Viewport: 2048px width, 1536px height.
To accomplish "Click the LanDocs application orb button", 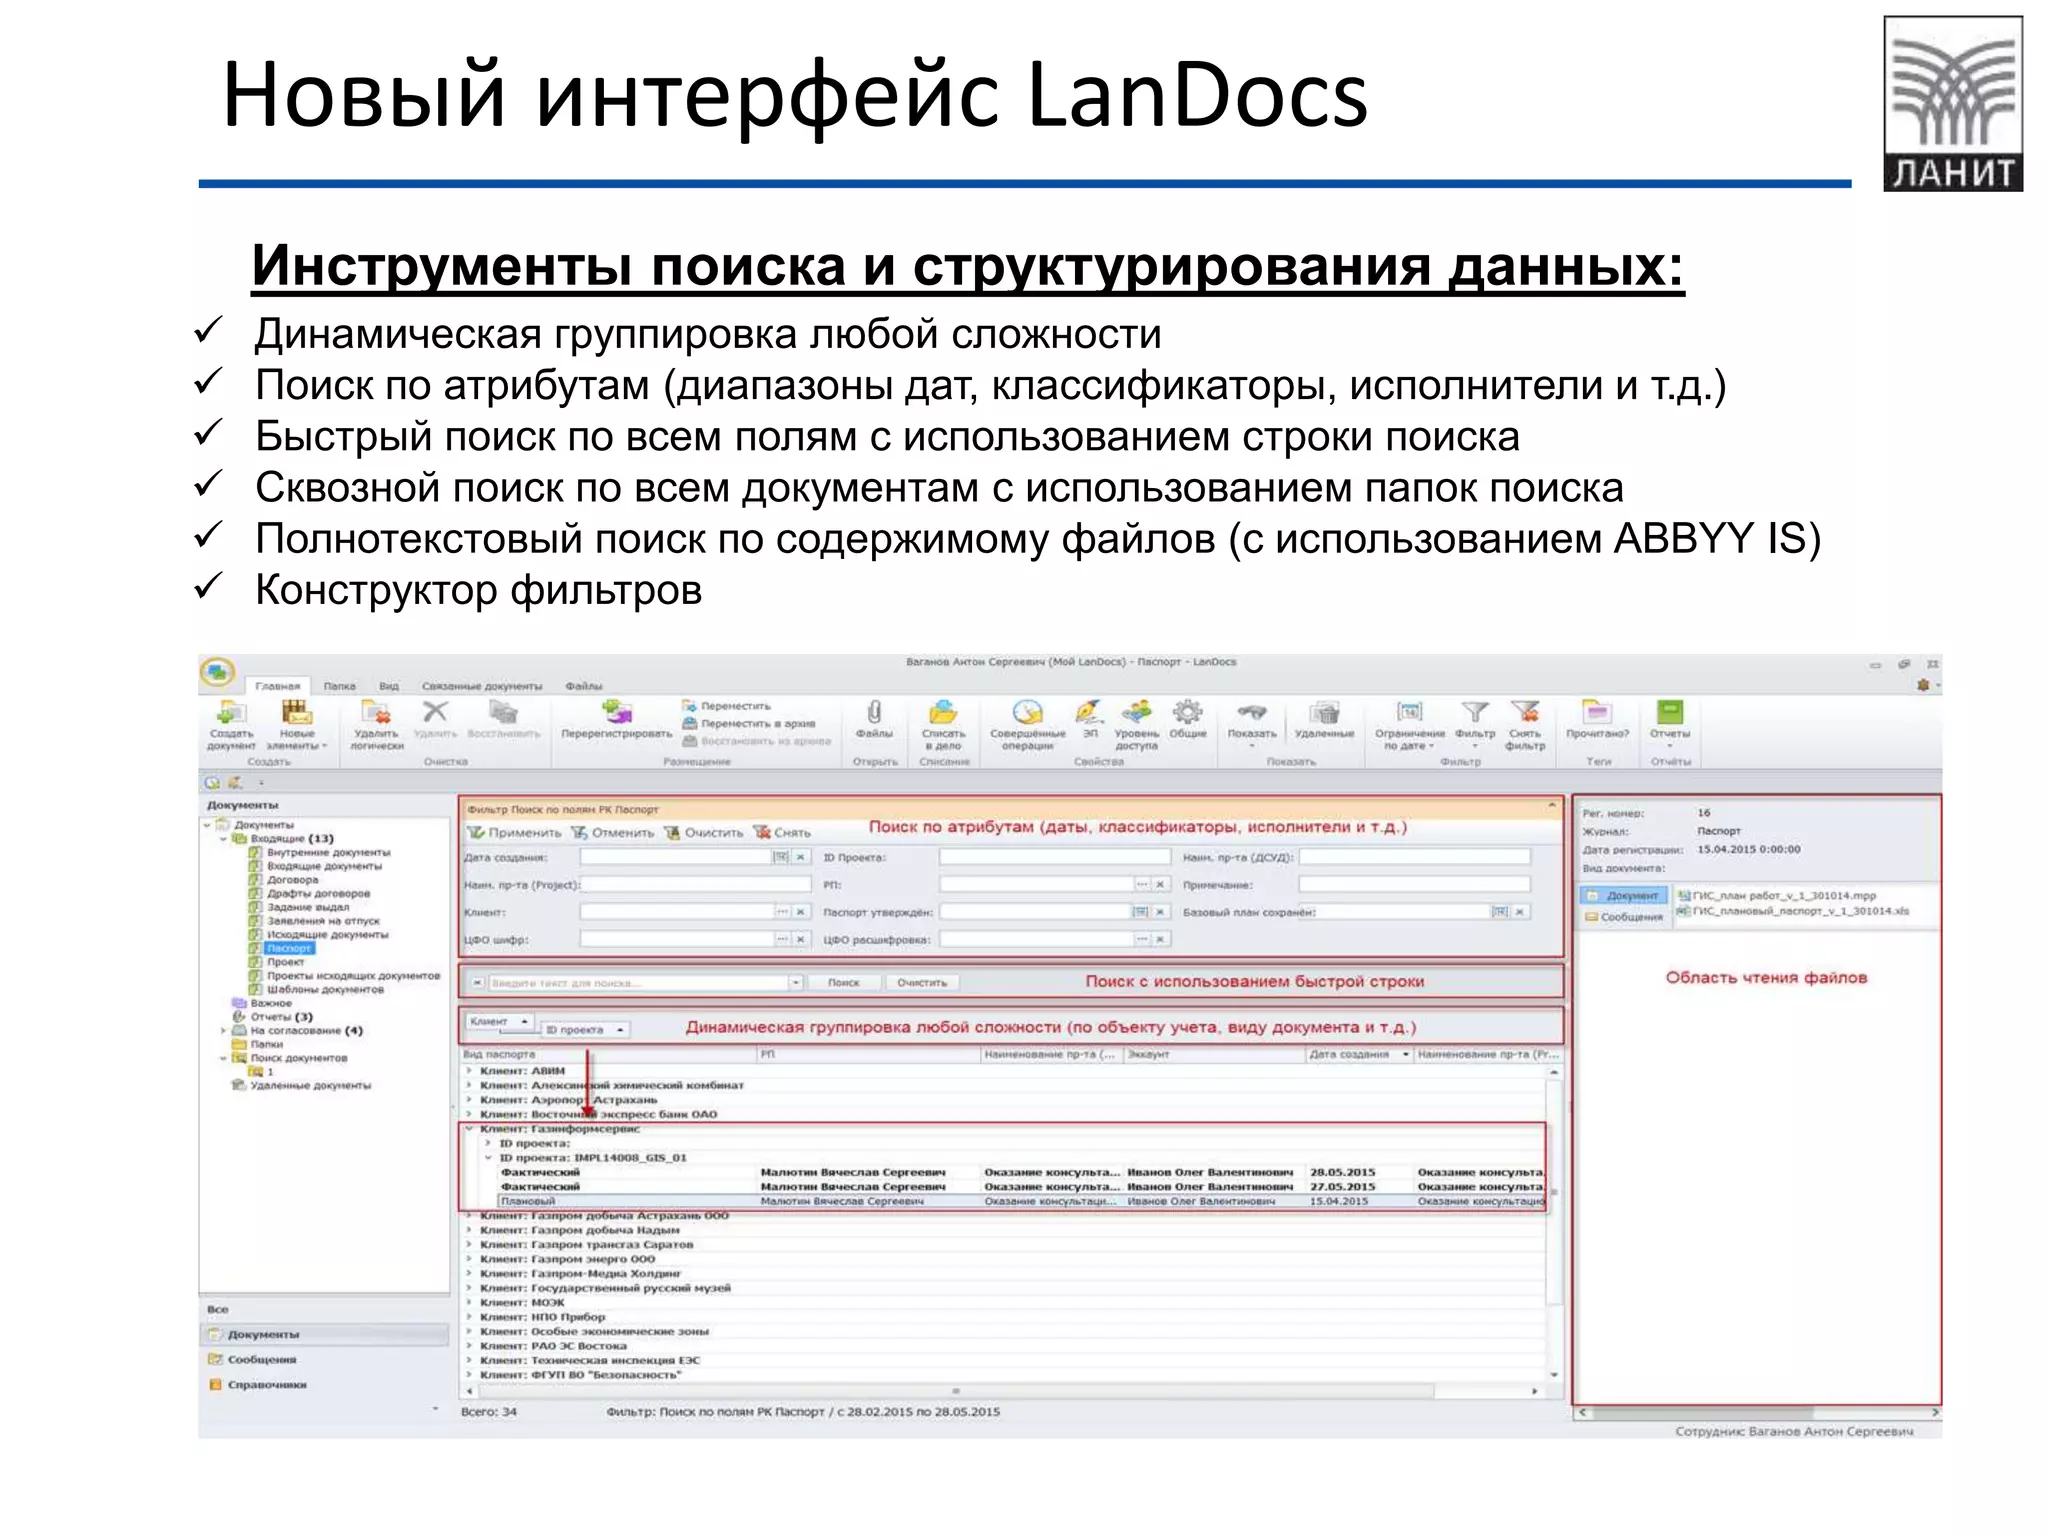I will (x=218, y=671).
